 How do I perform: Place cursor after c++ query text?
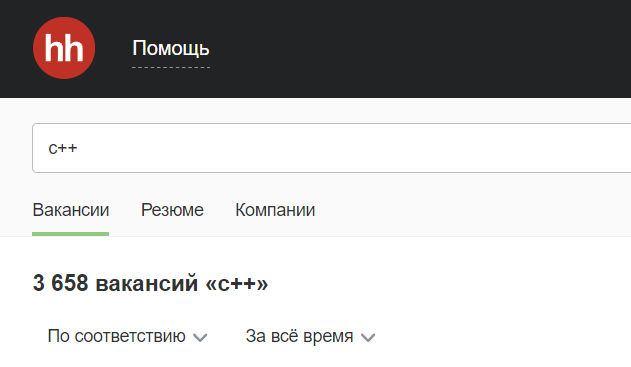78,148
